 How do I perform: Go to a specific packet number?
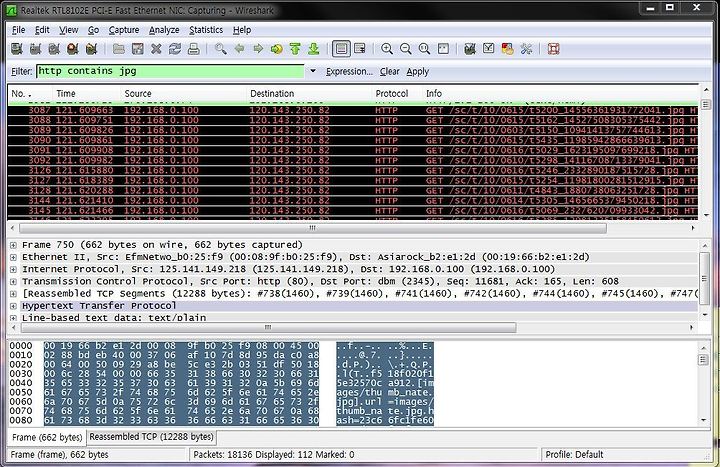pos(276,49)
